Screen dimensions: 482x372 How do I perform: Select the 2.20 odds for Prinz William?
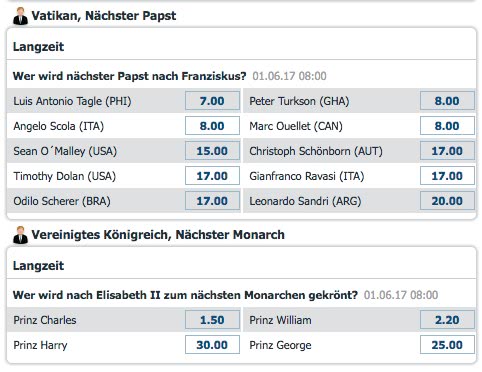point(447,320)
